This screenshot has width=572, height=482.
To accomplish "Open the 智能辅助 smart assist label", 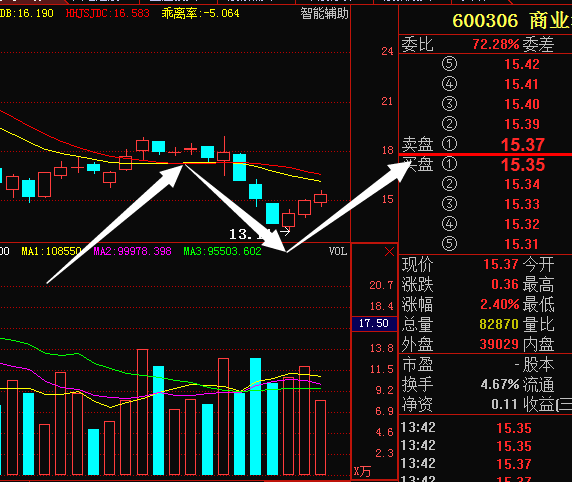I will (x=324, y=14).
